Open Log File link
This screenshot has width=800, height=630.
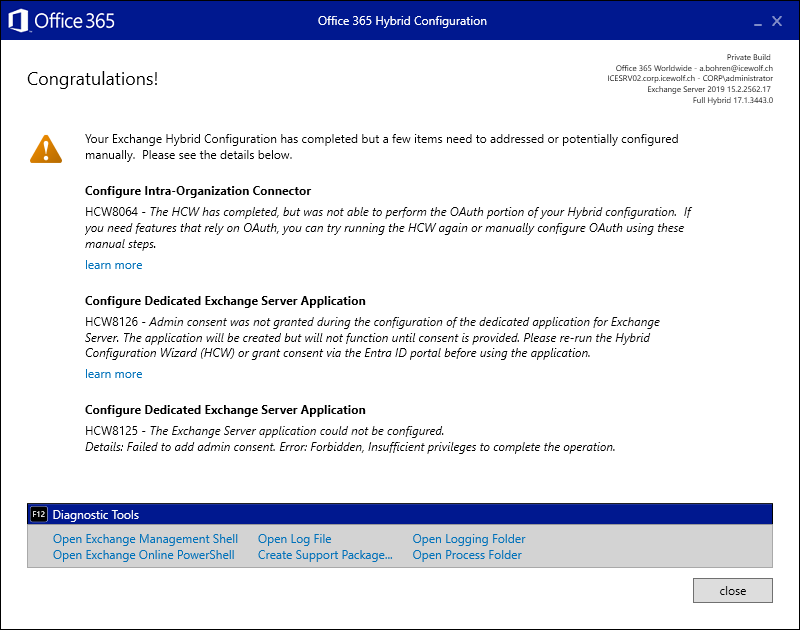294,539
